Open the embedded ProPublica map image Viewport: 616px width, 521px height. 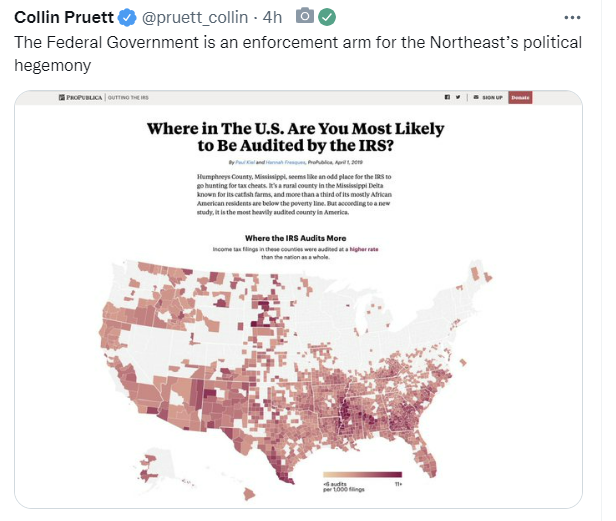[x=299, y=299]
